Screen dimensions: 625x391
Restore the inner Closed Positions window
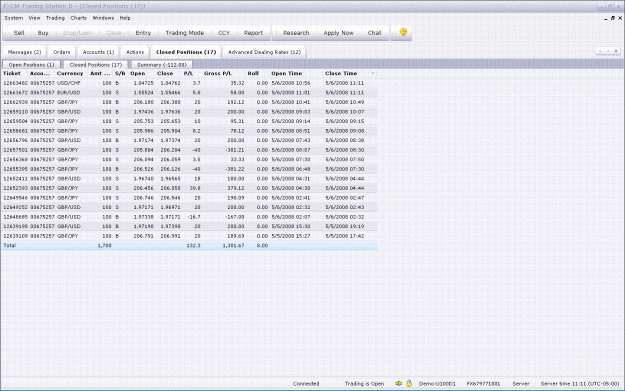tap(613, 18)
